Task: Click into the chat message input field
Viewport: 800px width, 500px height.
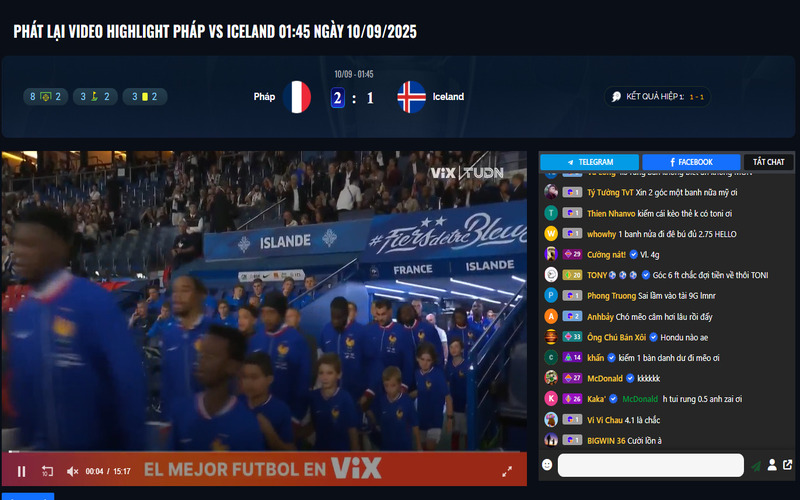Action: 651,465
